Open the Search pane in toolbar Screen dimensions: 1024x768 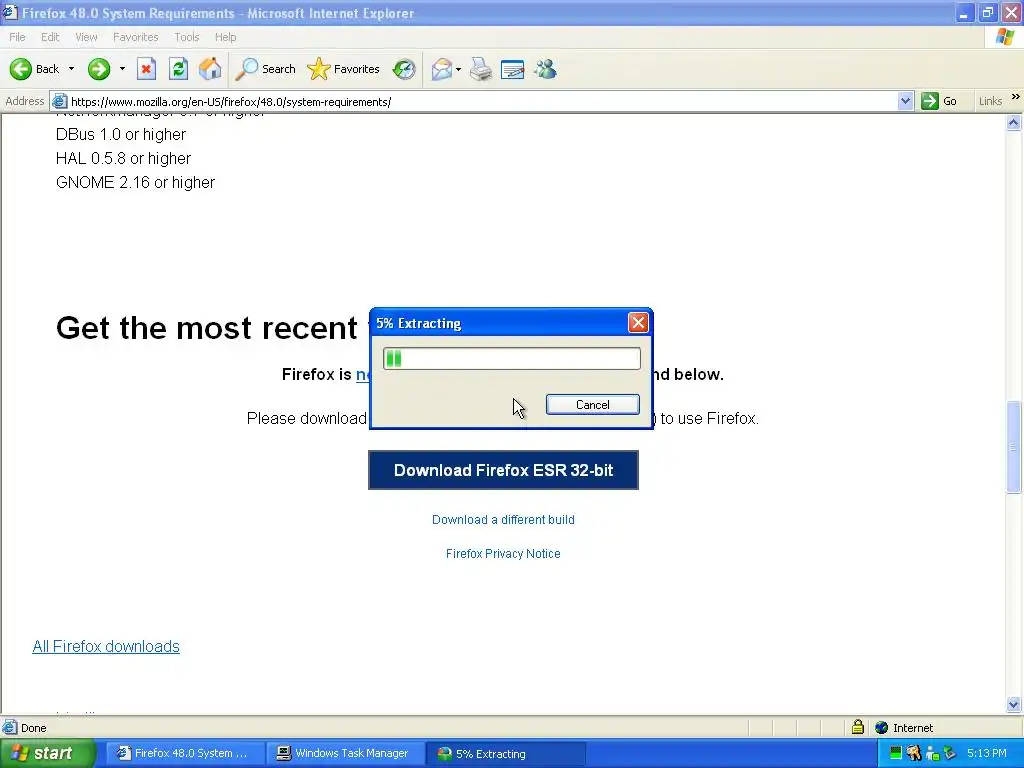pos(265,69)
